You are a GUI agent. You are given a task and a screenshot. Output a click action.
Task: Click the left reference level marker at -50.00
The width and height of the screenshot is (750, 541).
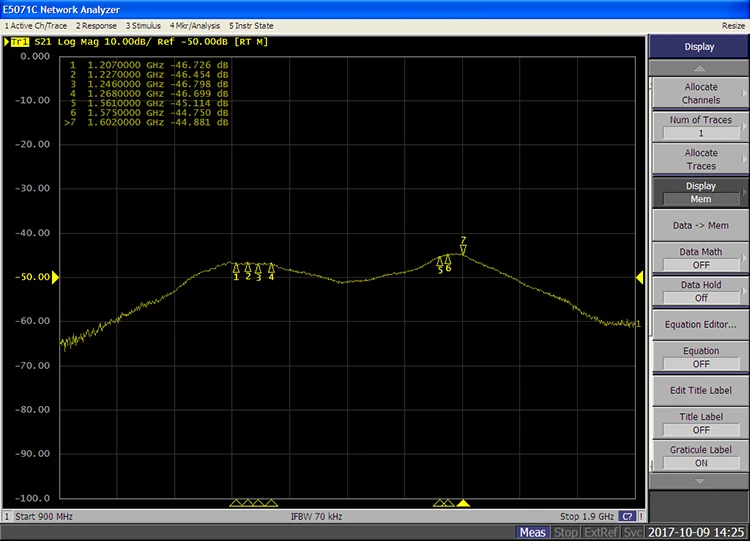[x=55, y=277]
